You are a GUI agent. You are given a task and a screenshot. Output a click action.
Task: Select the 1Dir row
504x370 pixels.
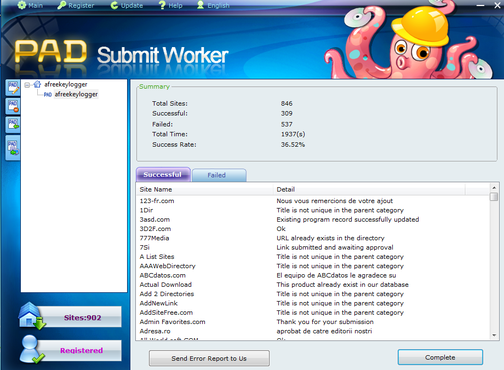(x=312, y=210)
